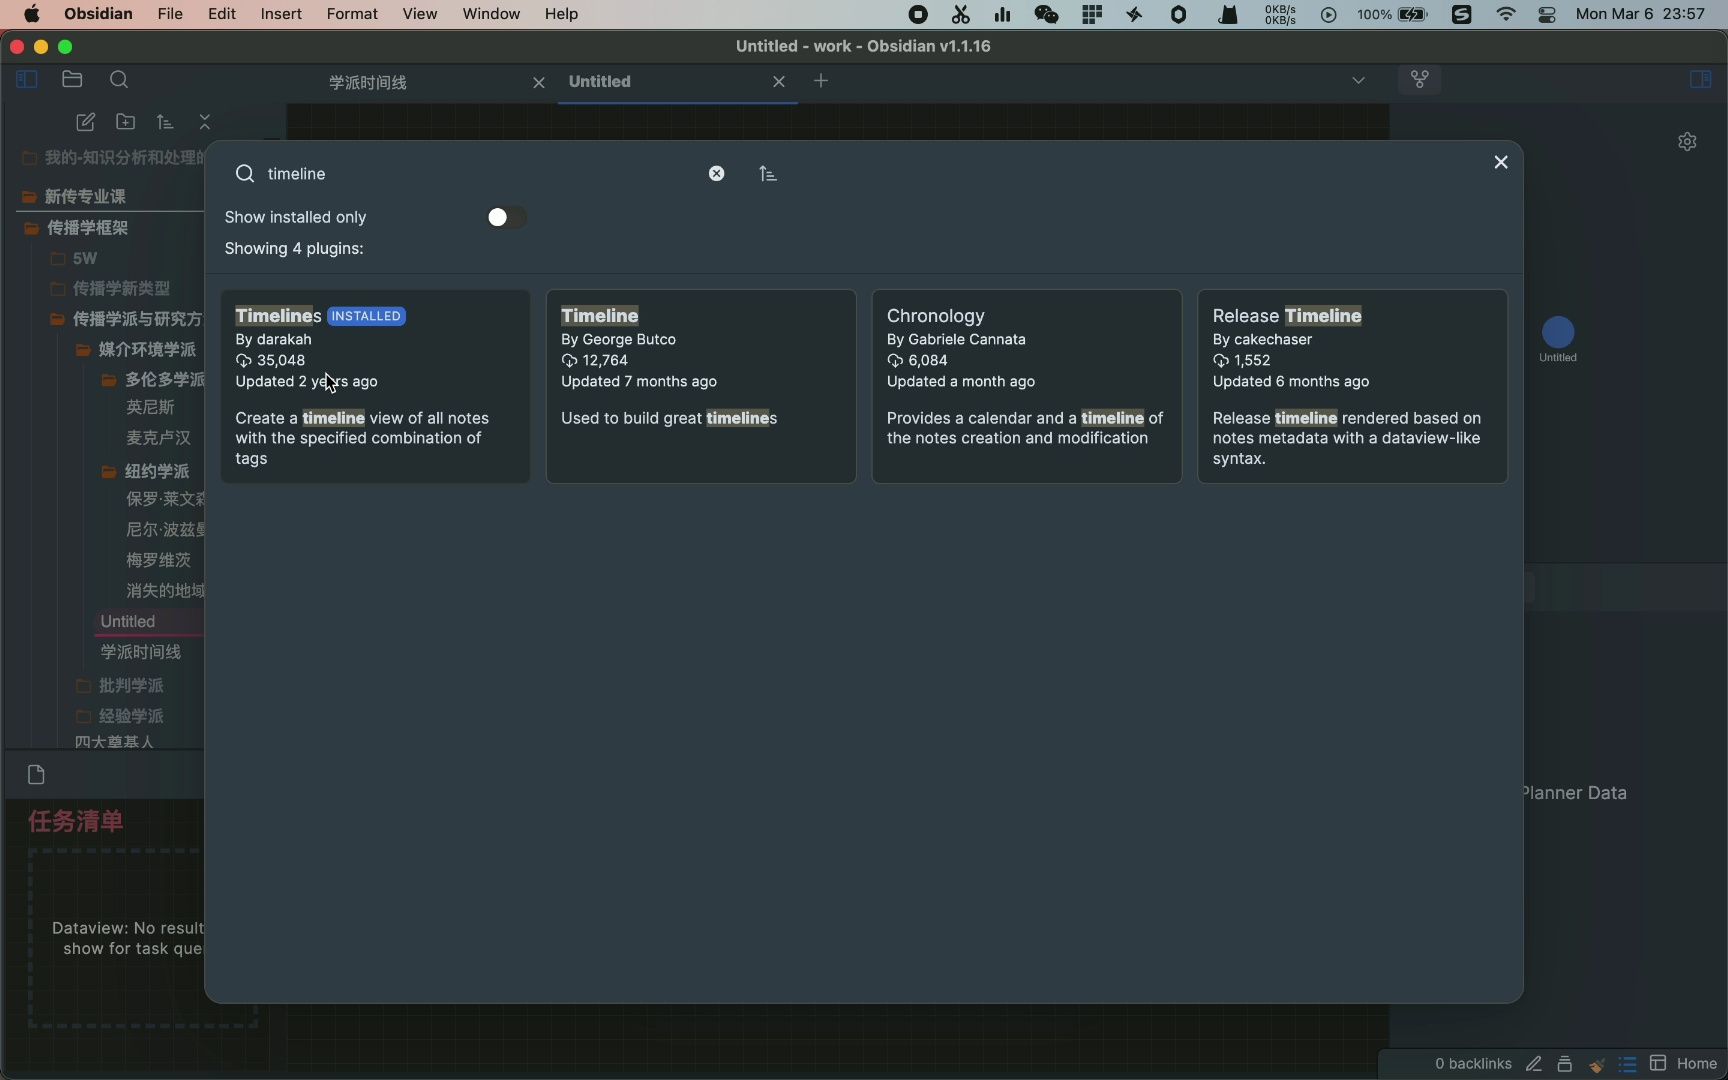Open the file explorer folder icon
Screen dimensions: 1728x1080
[x=72, y=80]
